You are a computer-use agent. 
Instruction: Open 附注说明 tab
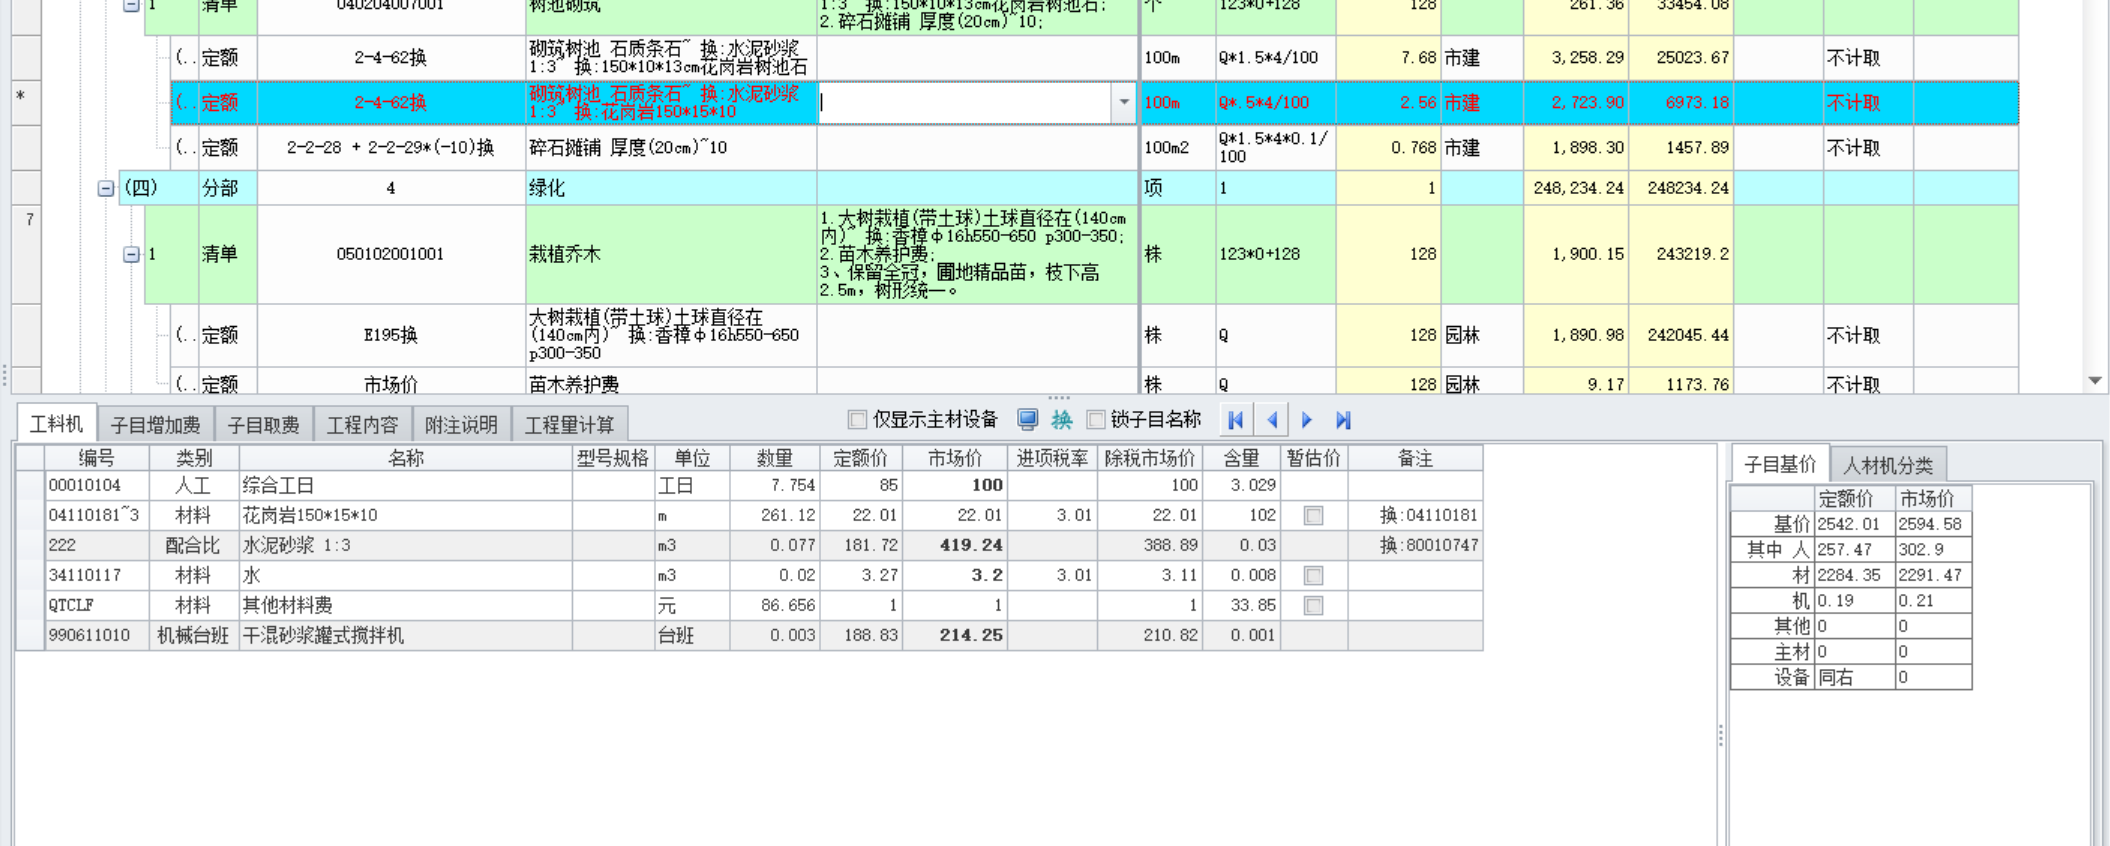[461, 425]
